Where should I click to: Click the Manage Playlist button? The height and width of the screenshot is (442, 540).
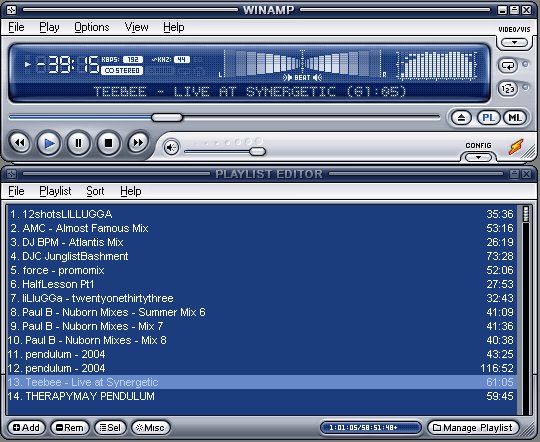[x=473, y=428]
